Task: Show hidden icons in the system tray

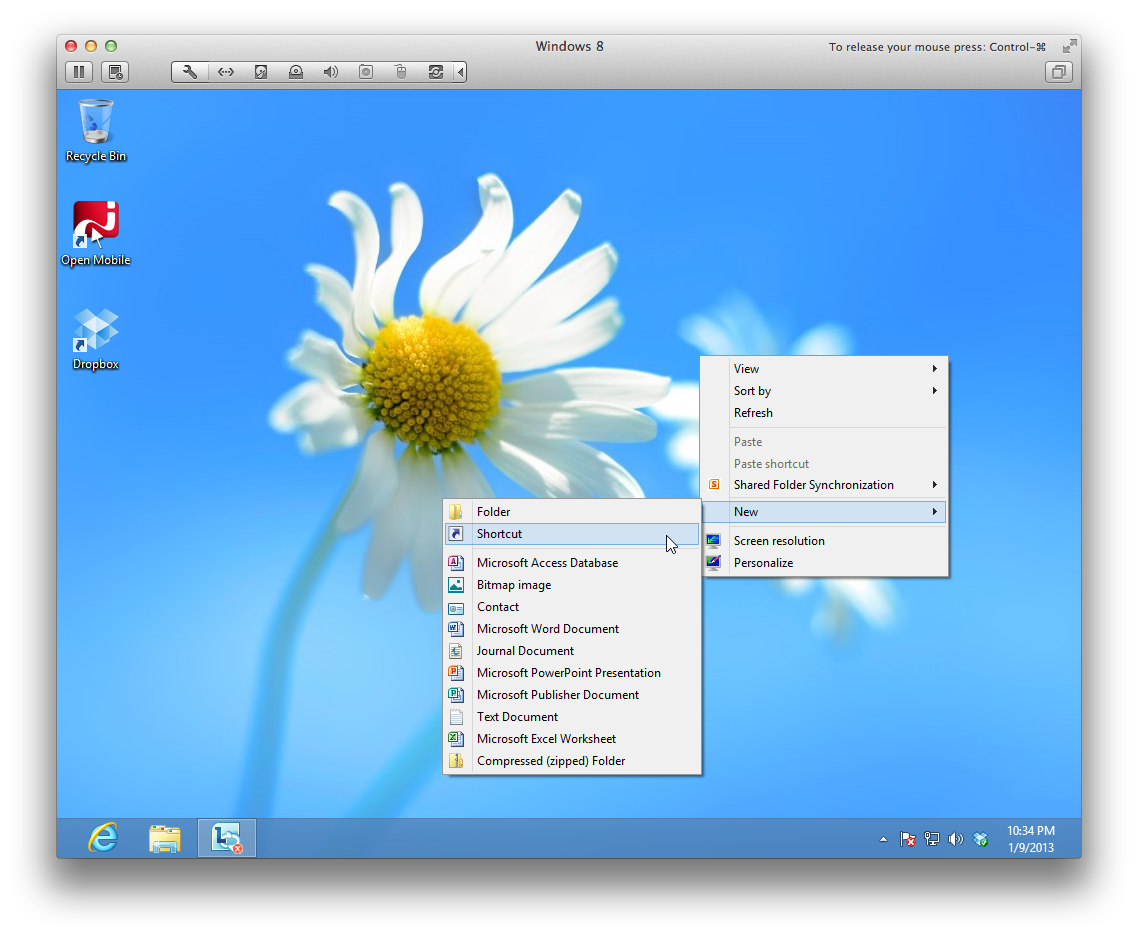Action: pos(883,839)
